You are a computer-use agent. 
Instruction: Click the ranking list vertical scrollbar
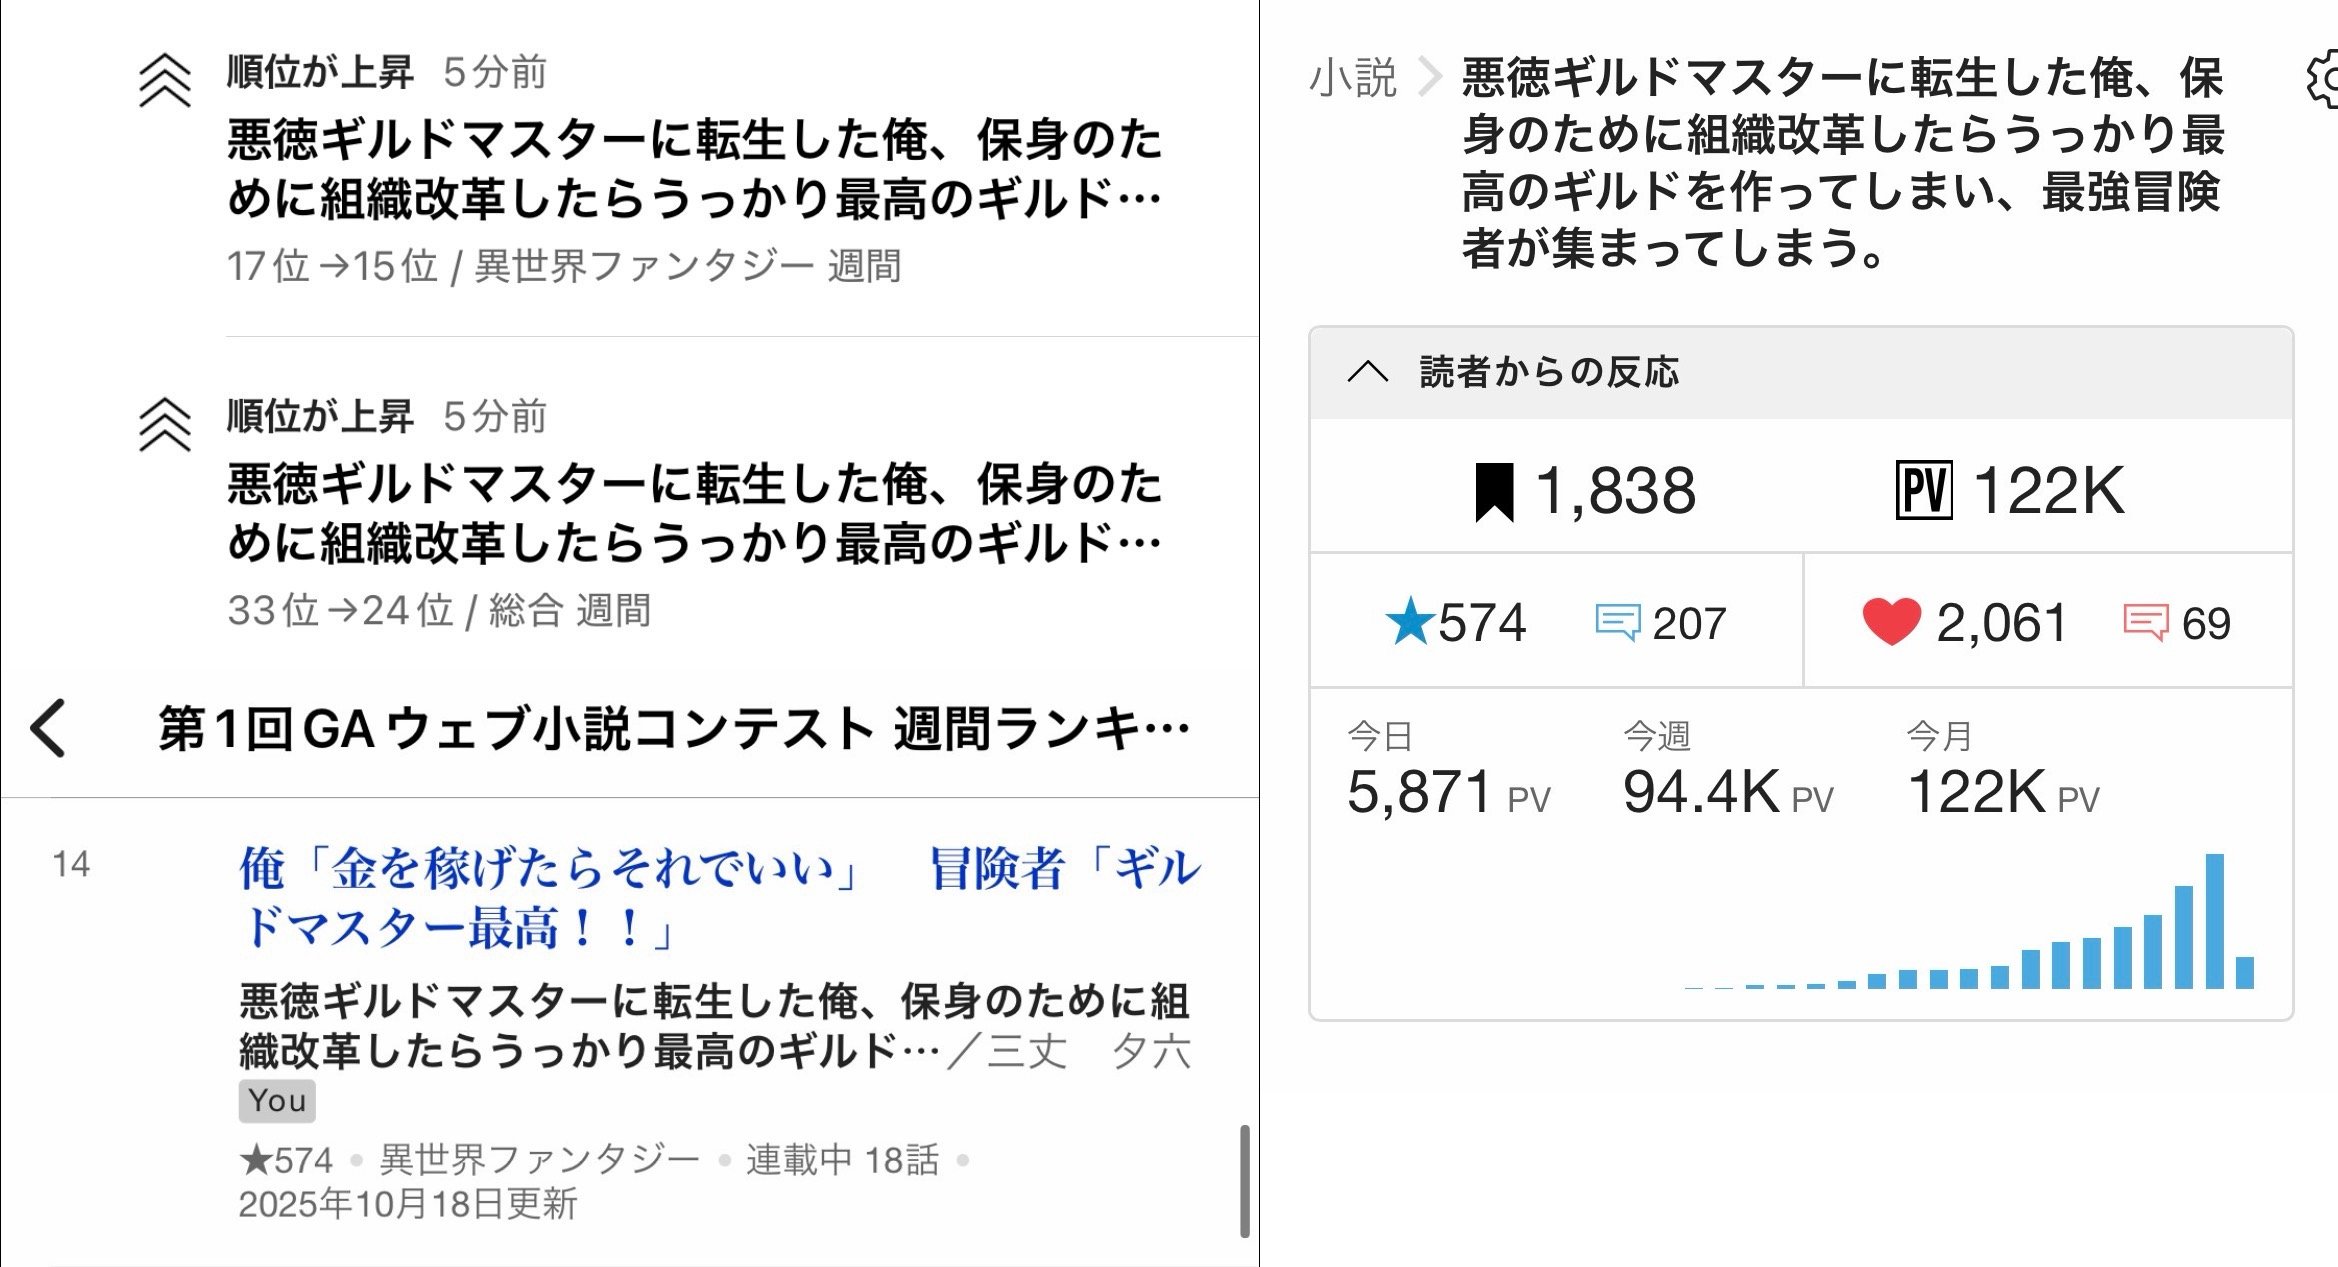(1244, 1180)
